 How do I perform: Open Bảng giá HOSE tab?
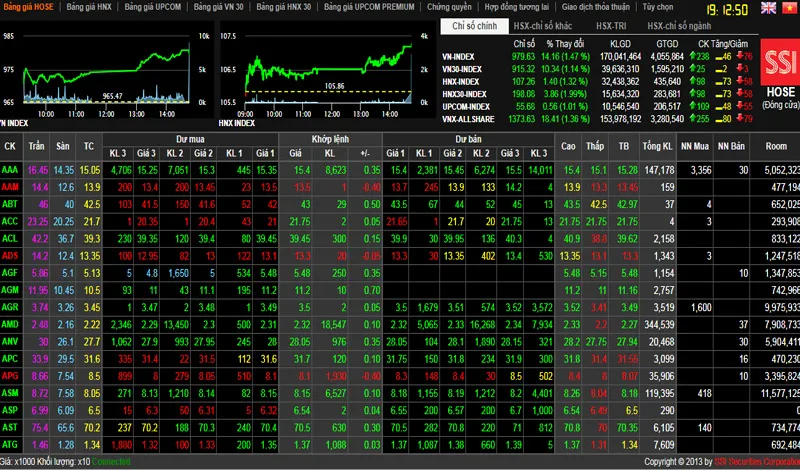[x=28, y=7]
